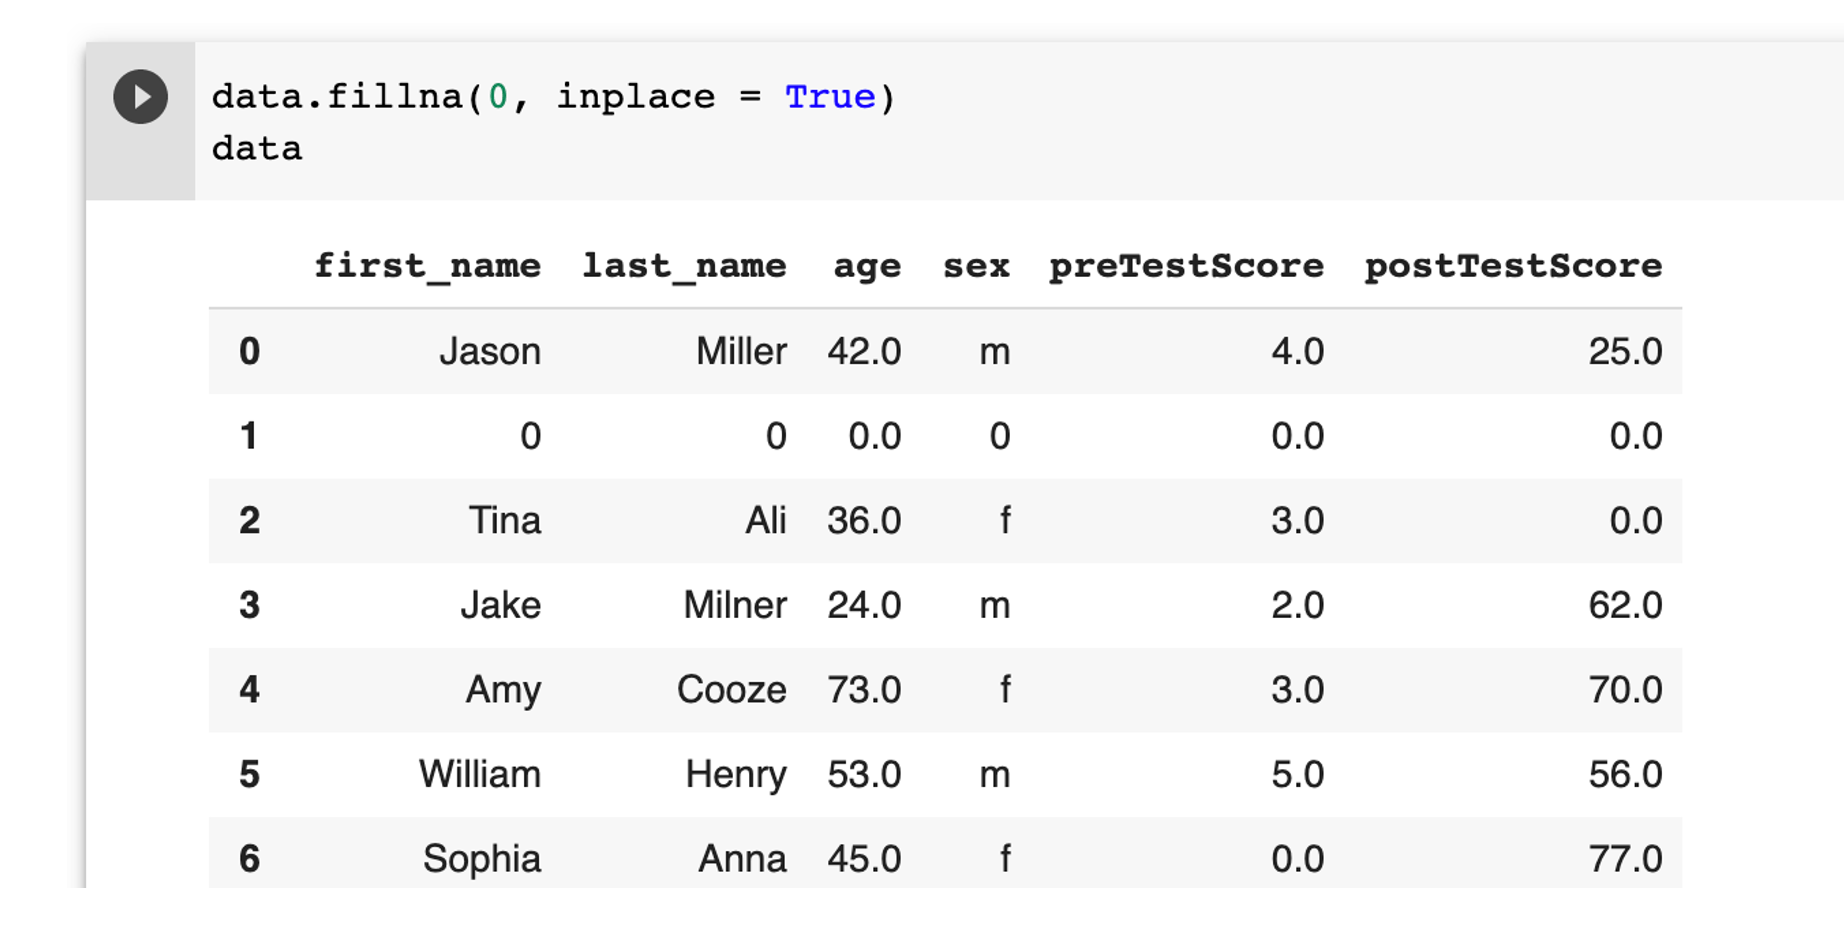Click the postTestScore column header
This screenshot has width=1844, height=946.
(1514, 265)
